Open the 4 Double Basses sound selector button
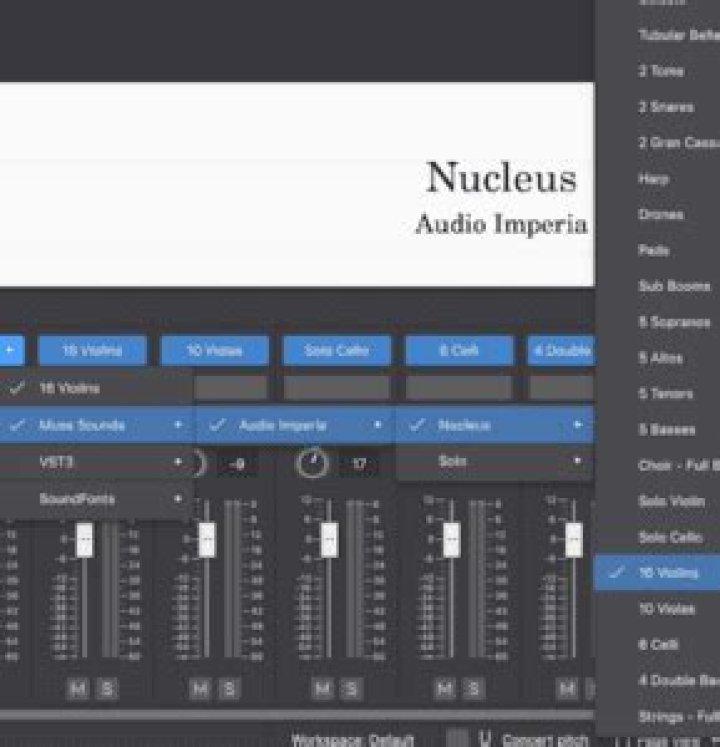The width and height of the screenshot is (720, 747). [561, 350]
